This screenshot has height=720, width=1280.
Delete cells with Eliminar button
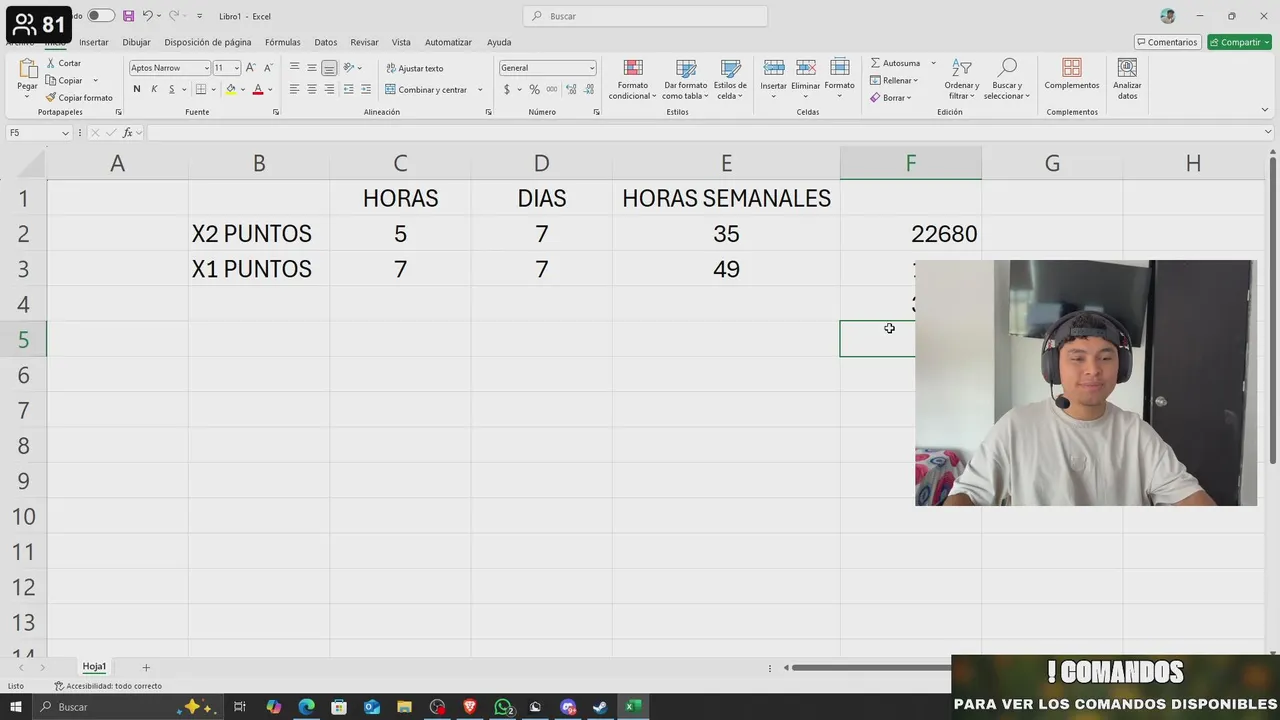pos(806,79)
